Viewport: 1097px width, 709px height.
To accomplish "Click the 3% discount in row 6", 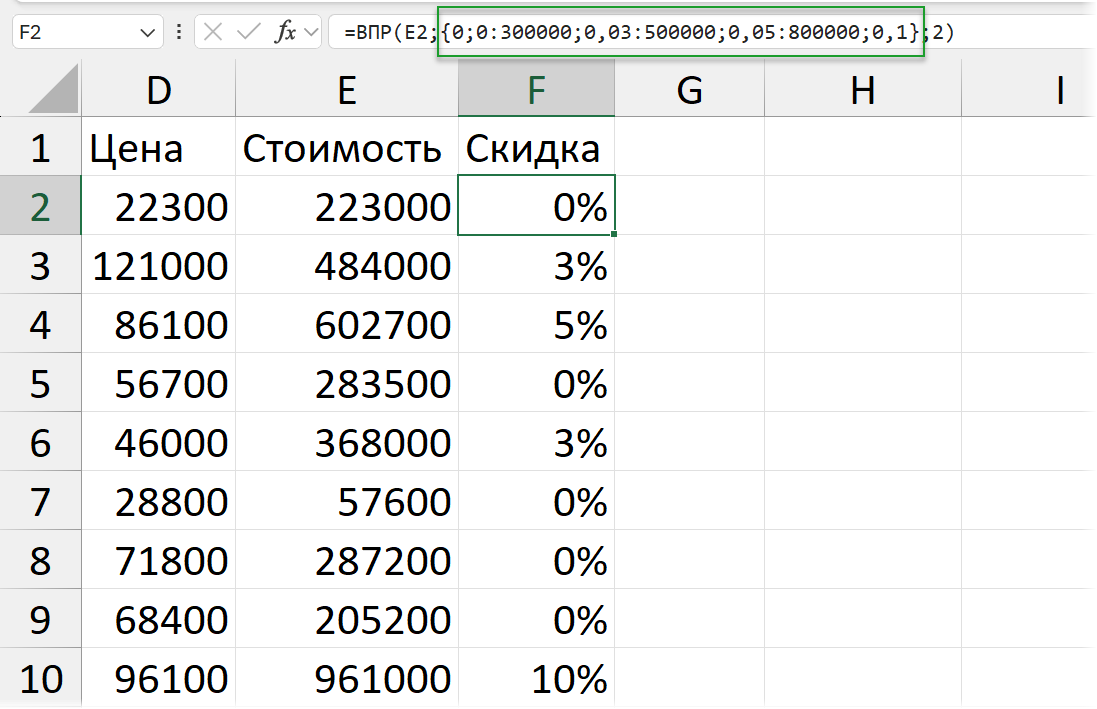I will [x=537, y=442].
